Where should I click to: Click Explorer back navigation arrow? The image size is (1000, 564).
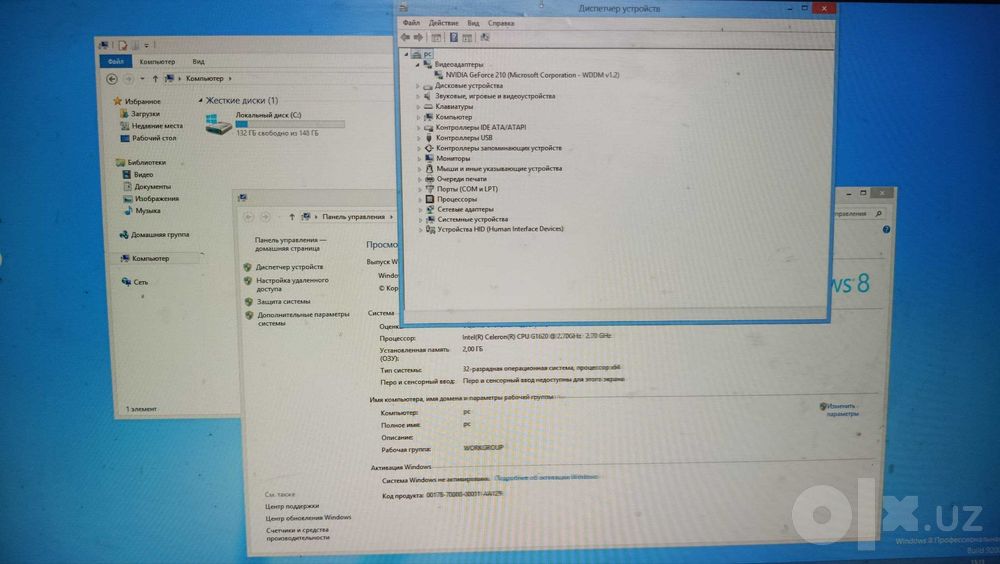(112, 79)
